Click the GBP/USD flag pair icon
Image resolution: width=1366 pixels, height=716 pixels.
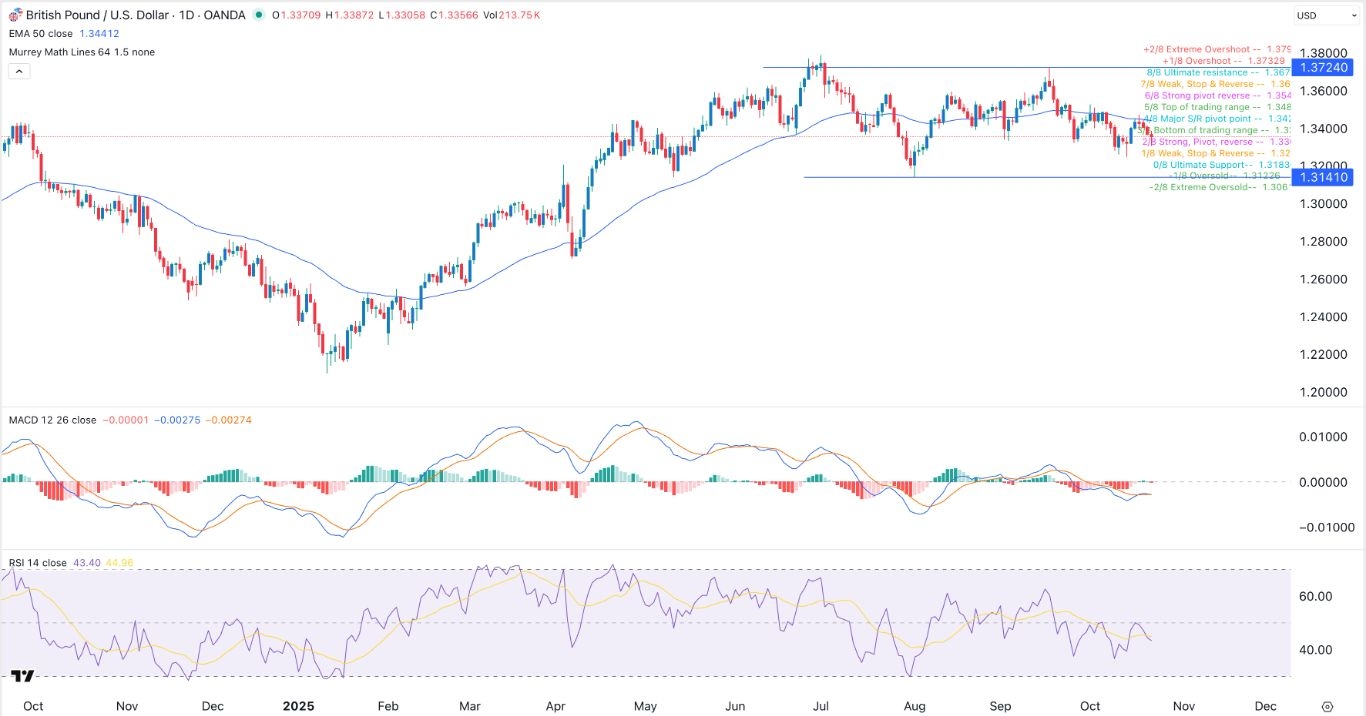click(x=14, y=15)
